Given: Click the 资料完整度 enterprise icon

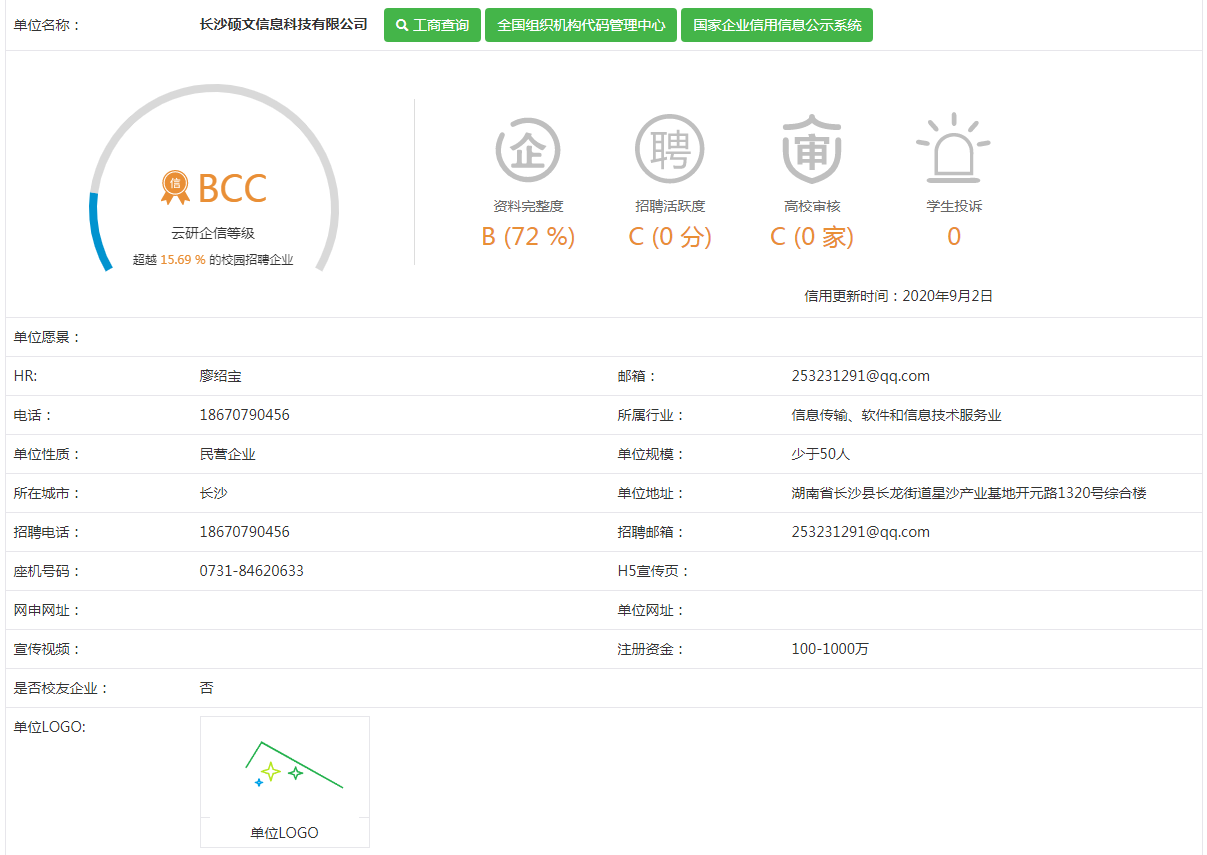Looking at the screenshot, I should 528,150.
